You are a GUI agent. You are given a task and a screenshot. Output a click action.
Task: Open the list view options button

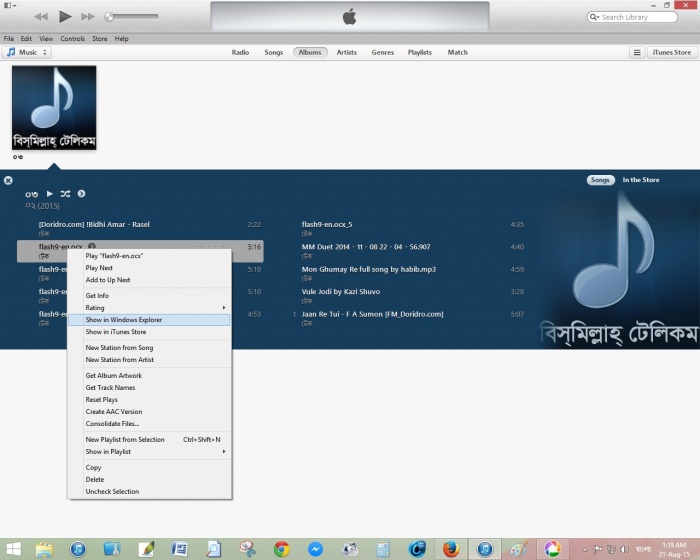(637, 52)
